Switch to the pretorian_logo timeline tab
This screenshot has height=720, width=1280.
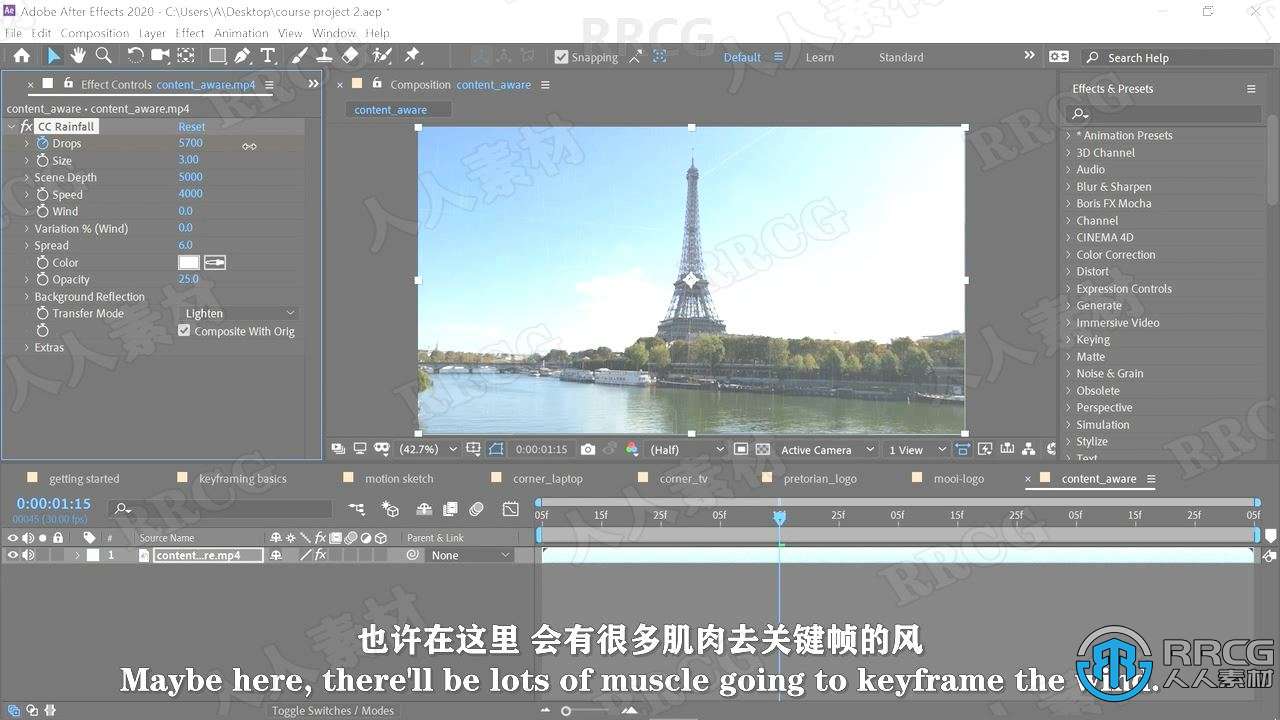[x=820, y=479]
